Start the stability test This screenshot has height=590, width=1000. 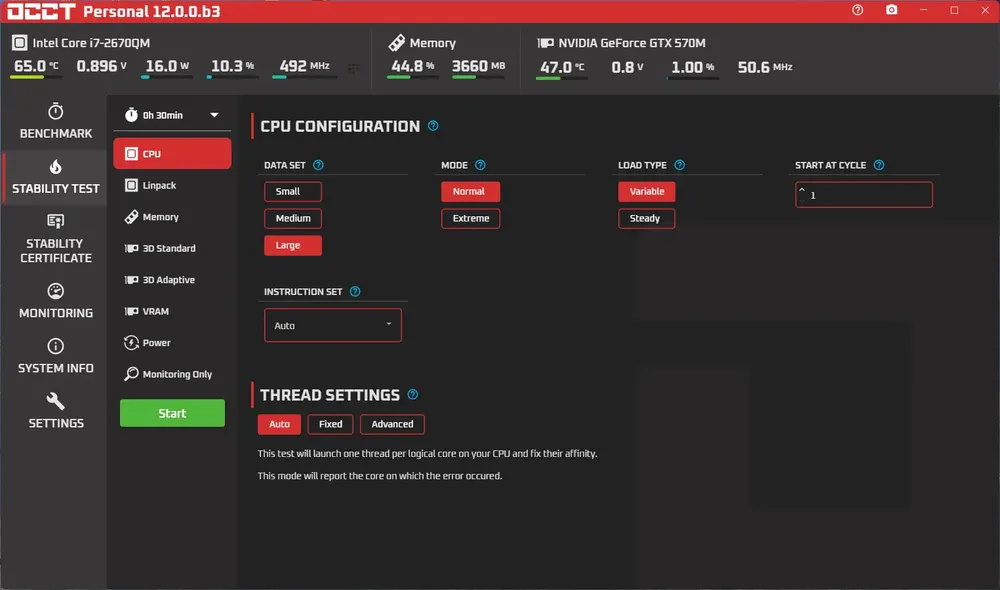pos(172,413)
